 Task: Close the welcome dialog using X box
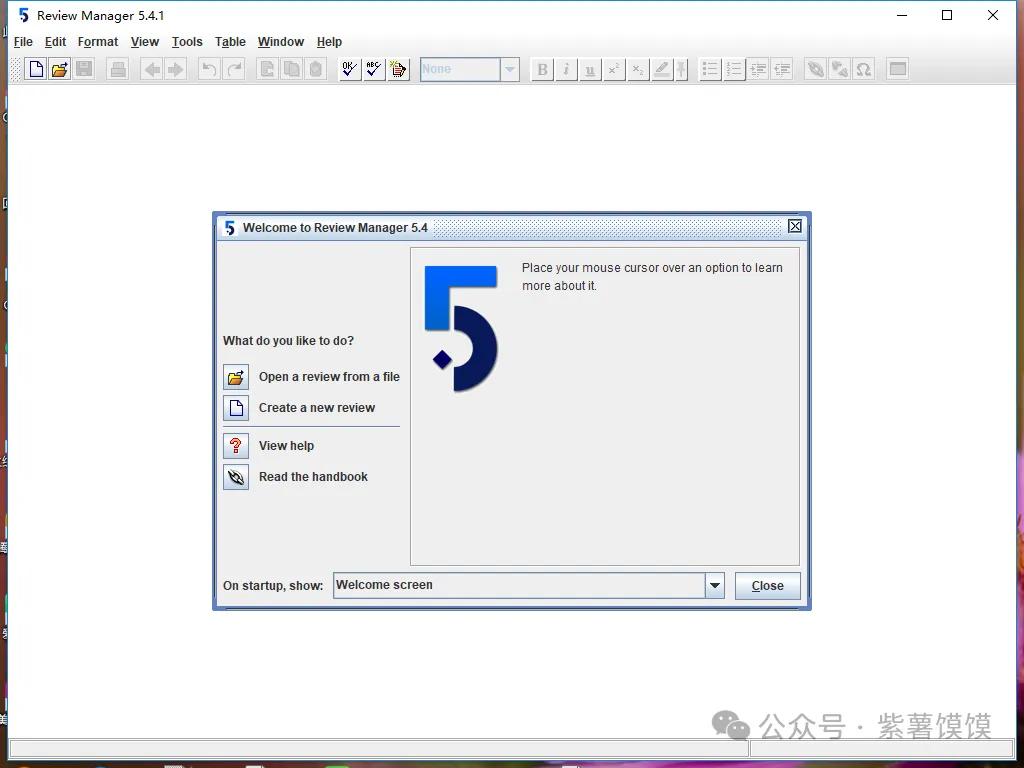click(x=795, y=227)
